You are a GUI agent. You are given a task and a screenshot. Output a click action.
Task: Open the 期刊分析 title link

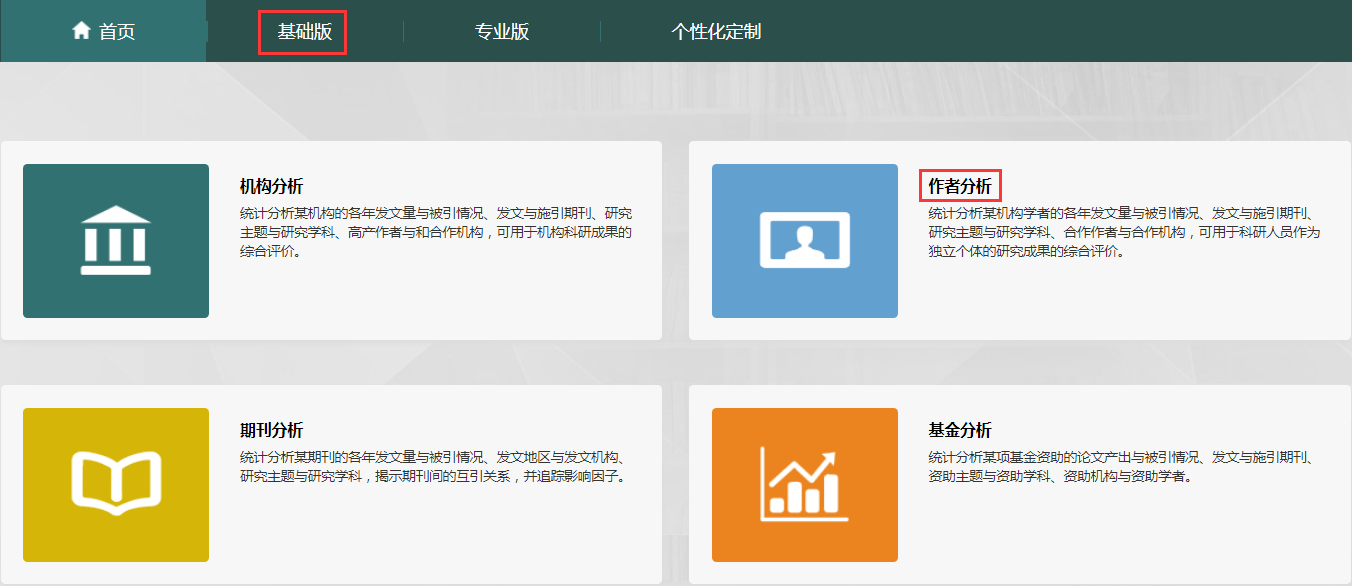pos(271,431)
